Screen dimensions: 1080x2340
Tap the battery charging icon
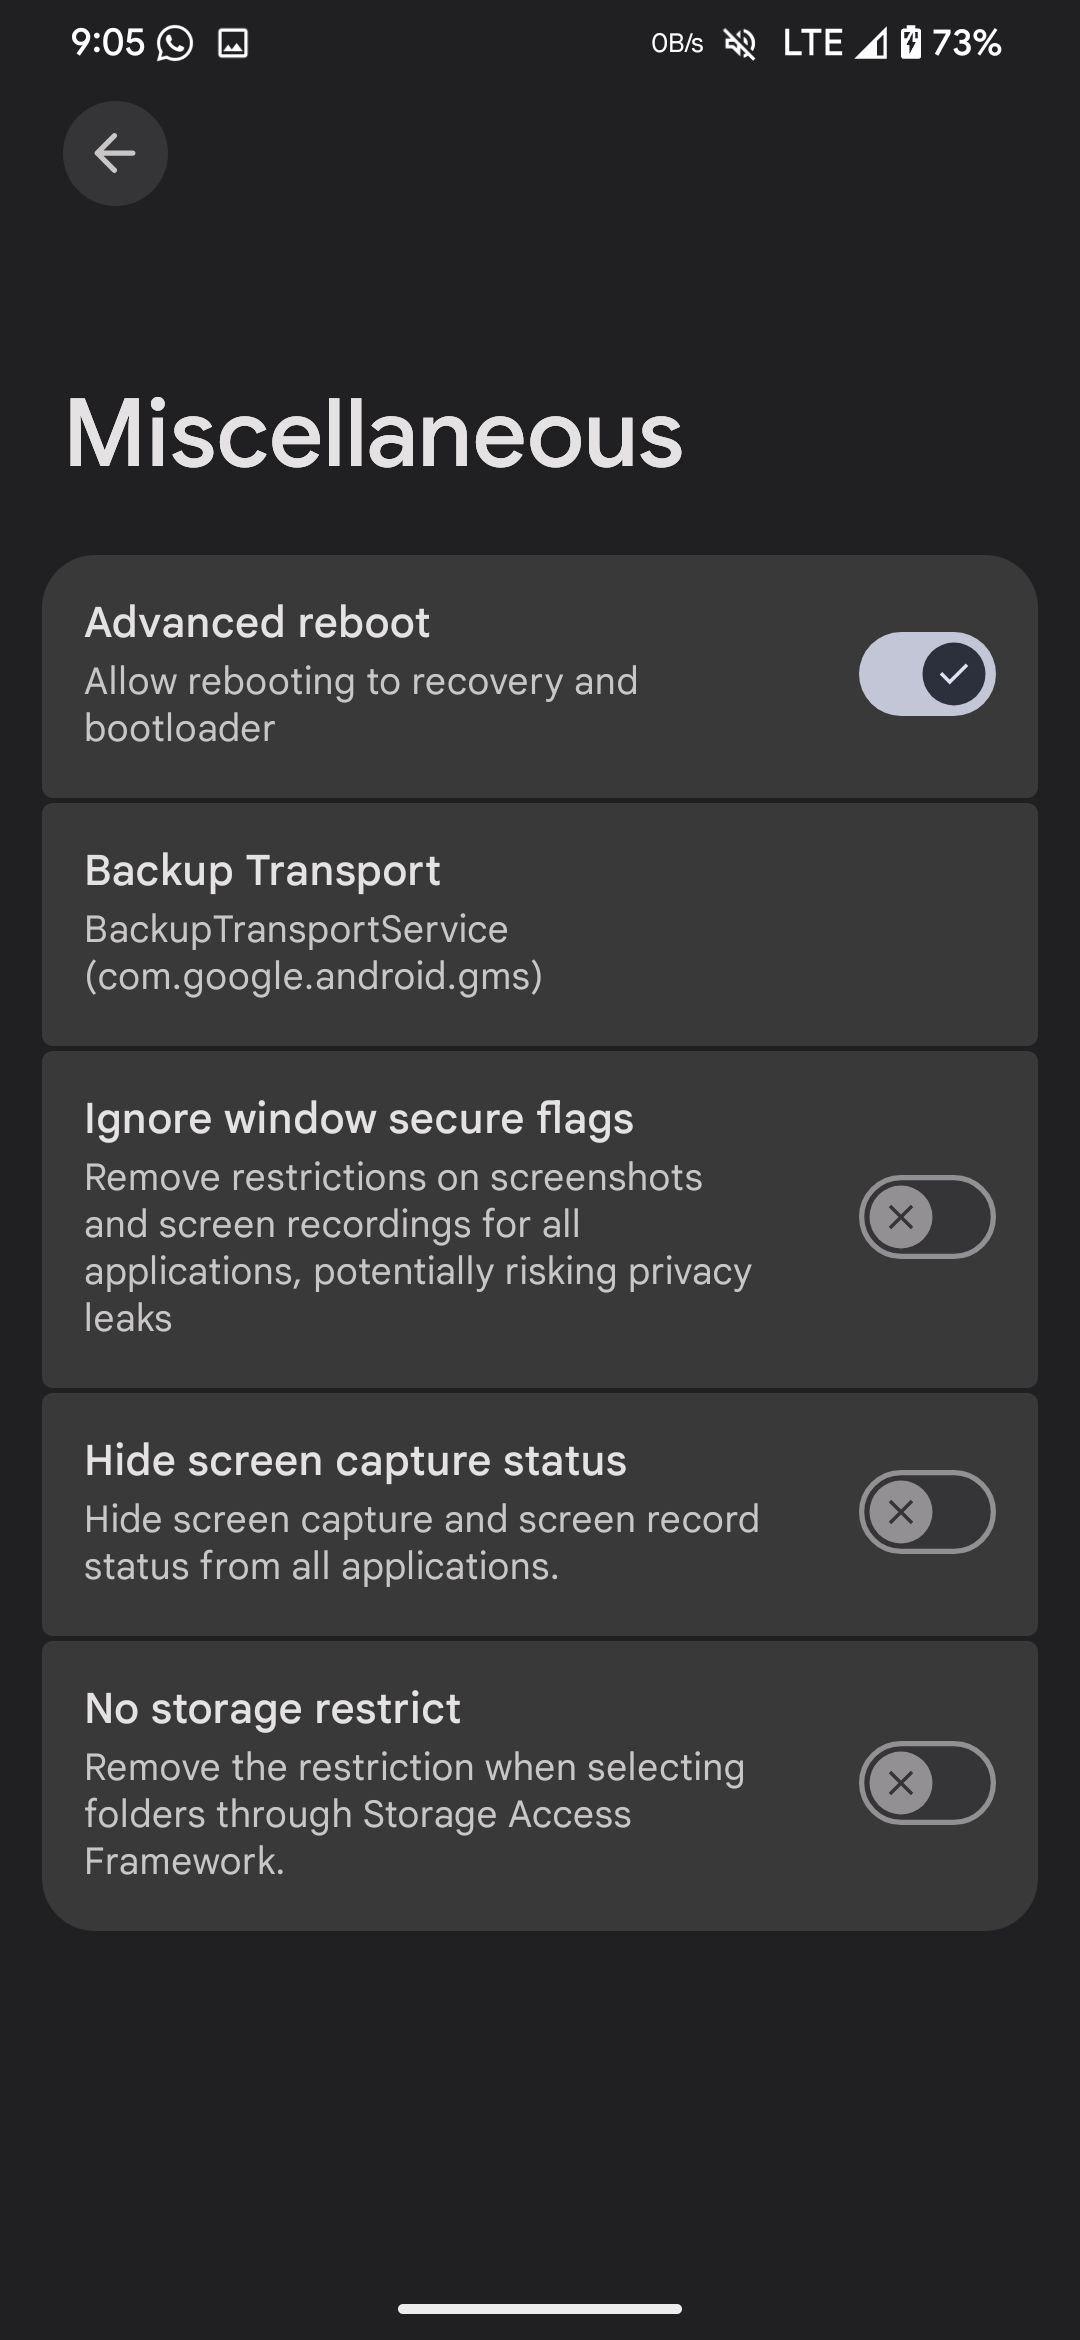(x=910, y=43)
